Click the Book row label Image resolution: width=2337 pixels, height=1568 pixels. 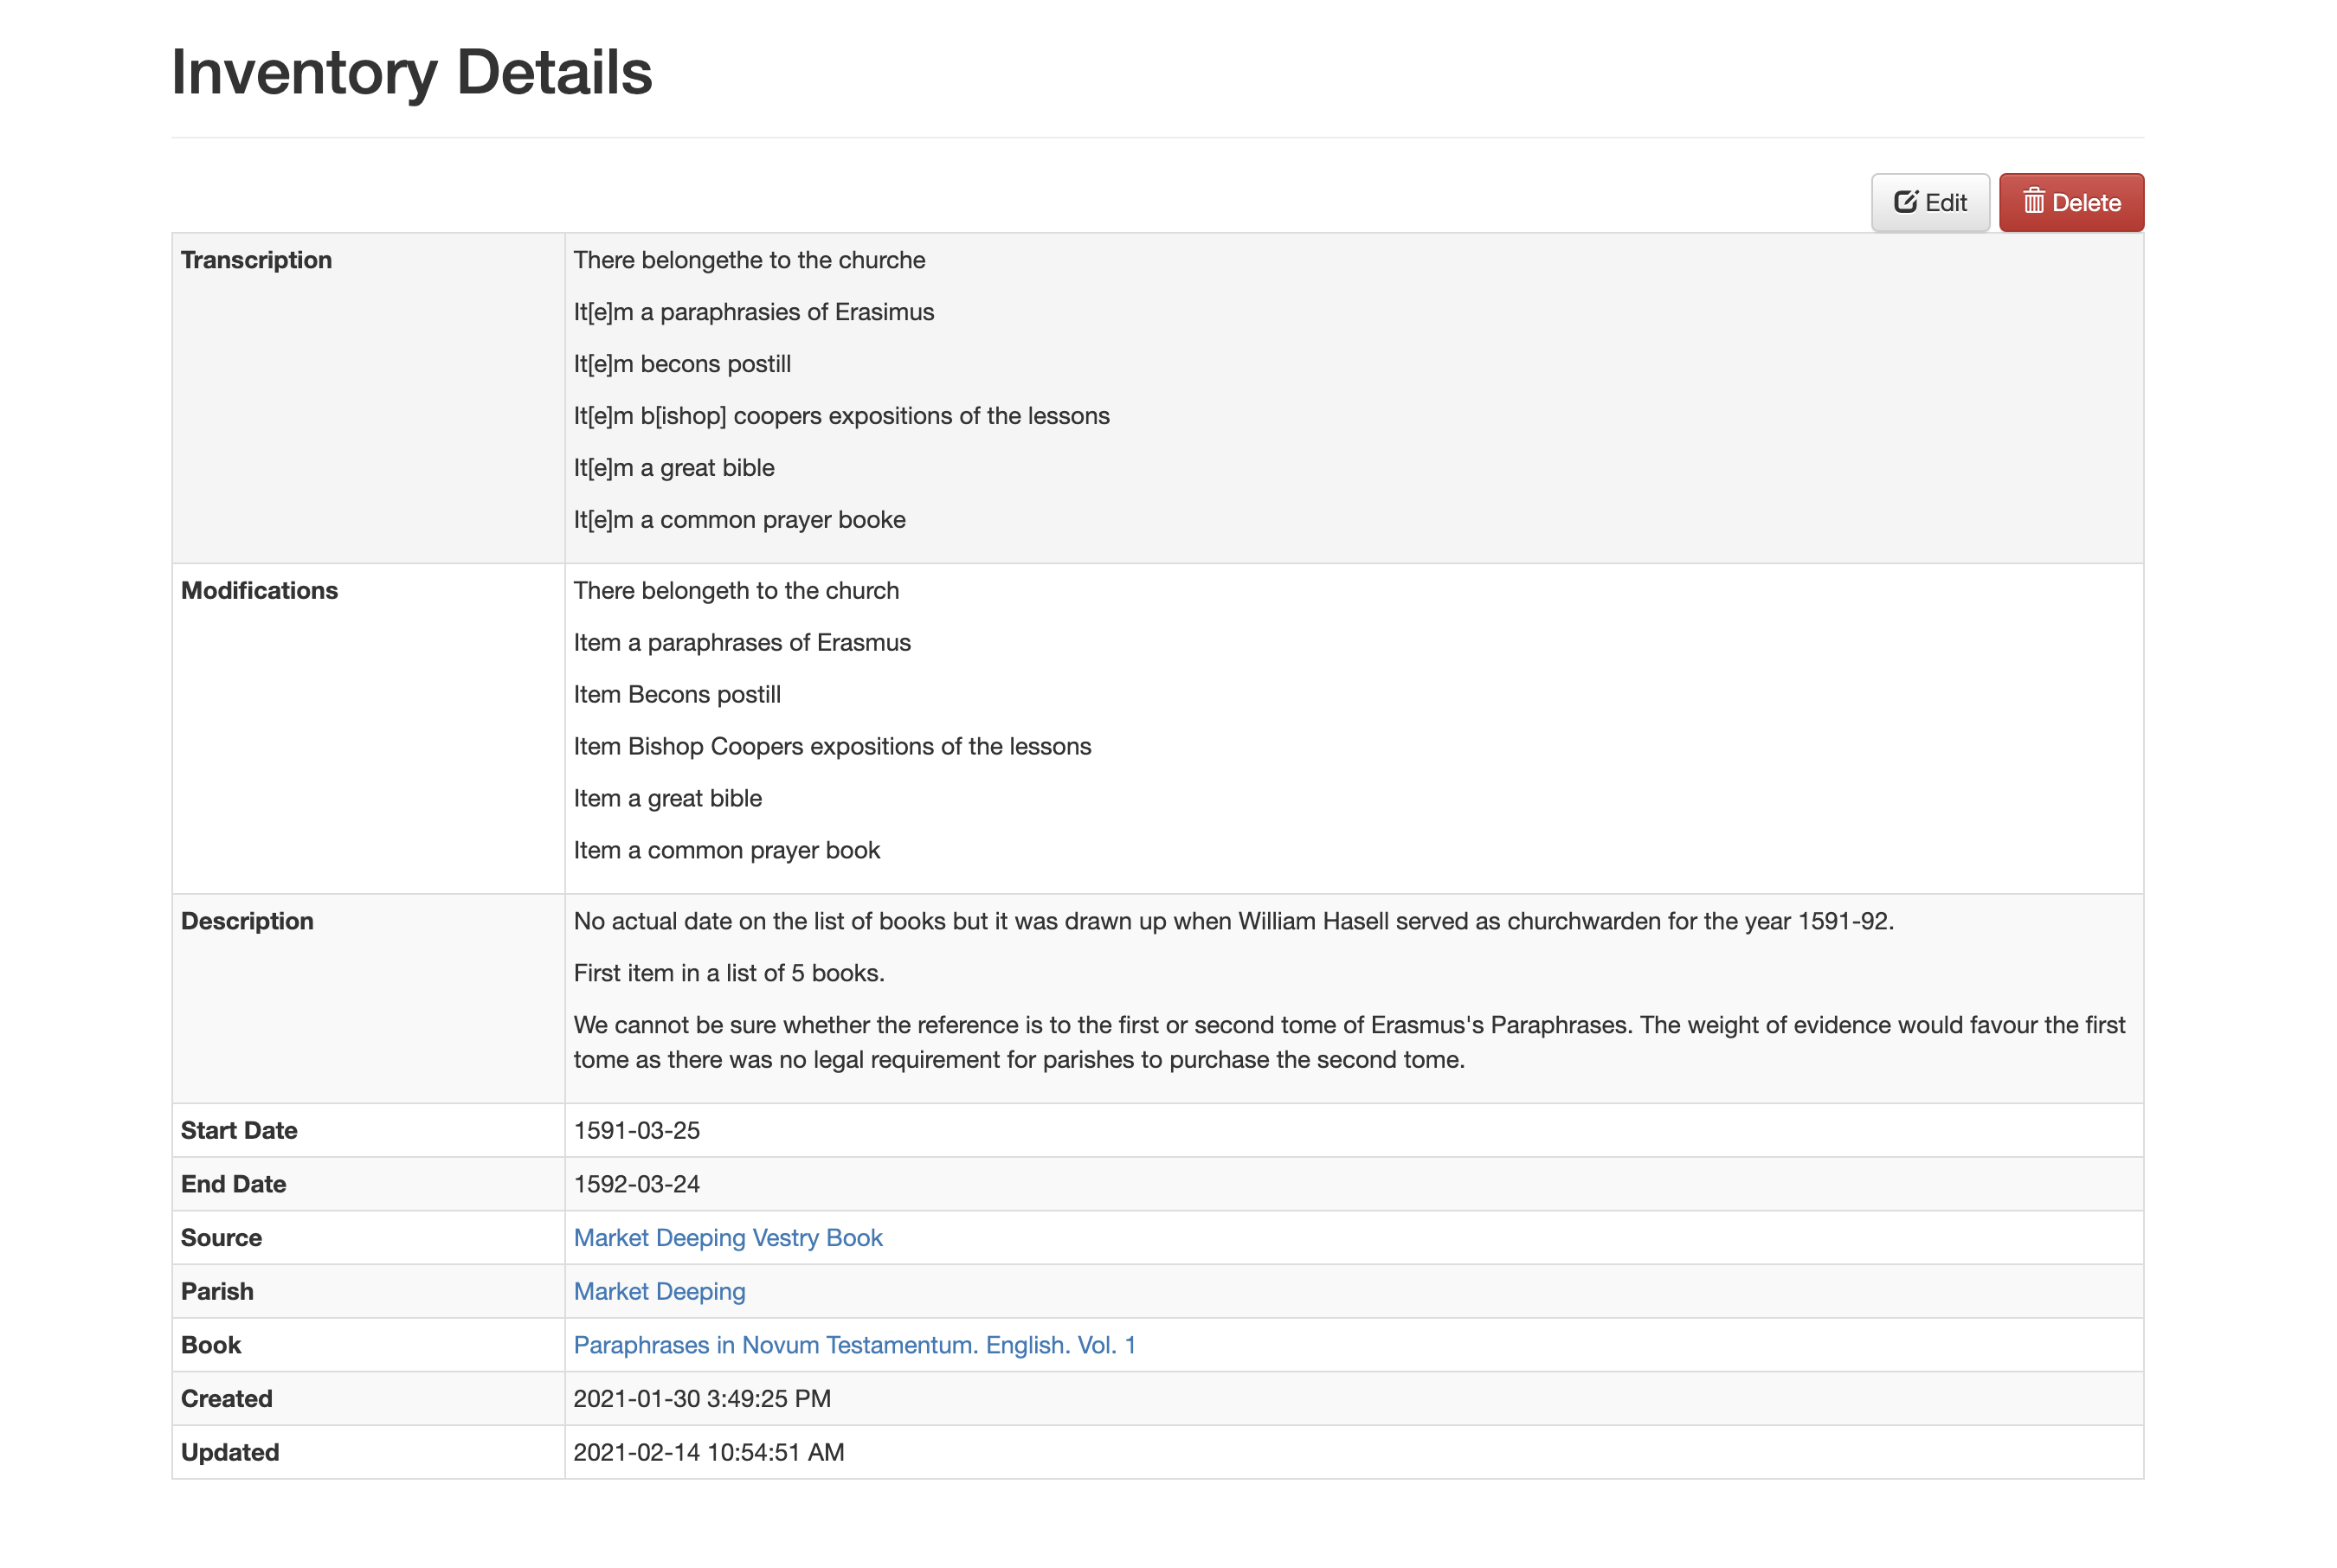tap(210, 1345)
